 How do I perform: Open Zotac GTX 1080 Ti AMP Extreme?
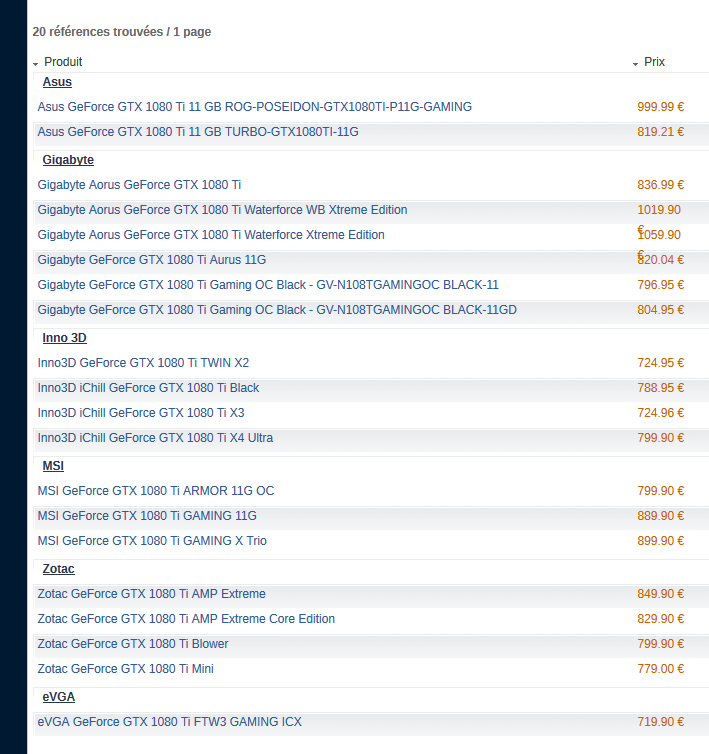(152, 593)
